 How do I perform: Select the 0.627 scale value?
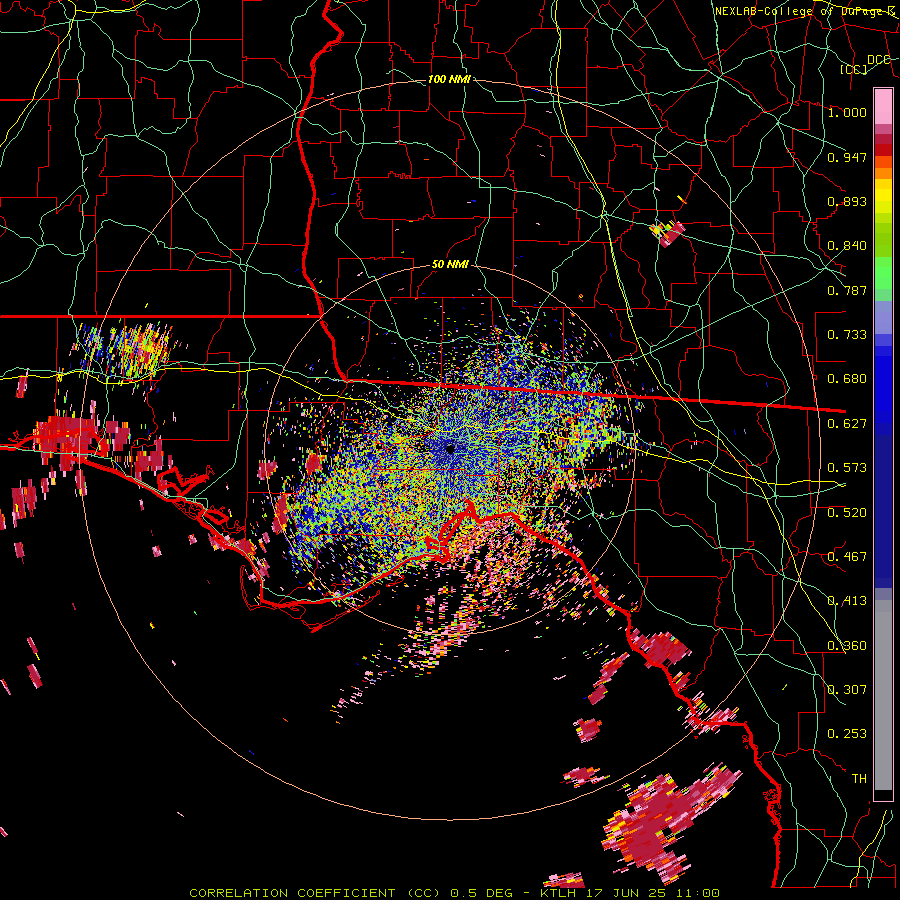coord(847,424)
